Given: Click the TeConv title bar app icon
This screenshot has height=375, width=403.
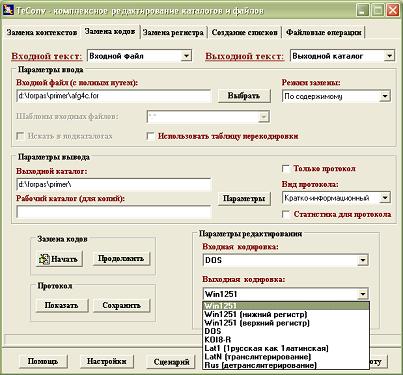Looking at the screenshot, I should pos(8,10).
